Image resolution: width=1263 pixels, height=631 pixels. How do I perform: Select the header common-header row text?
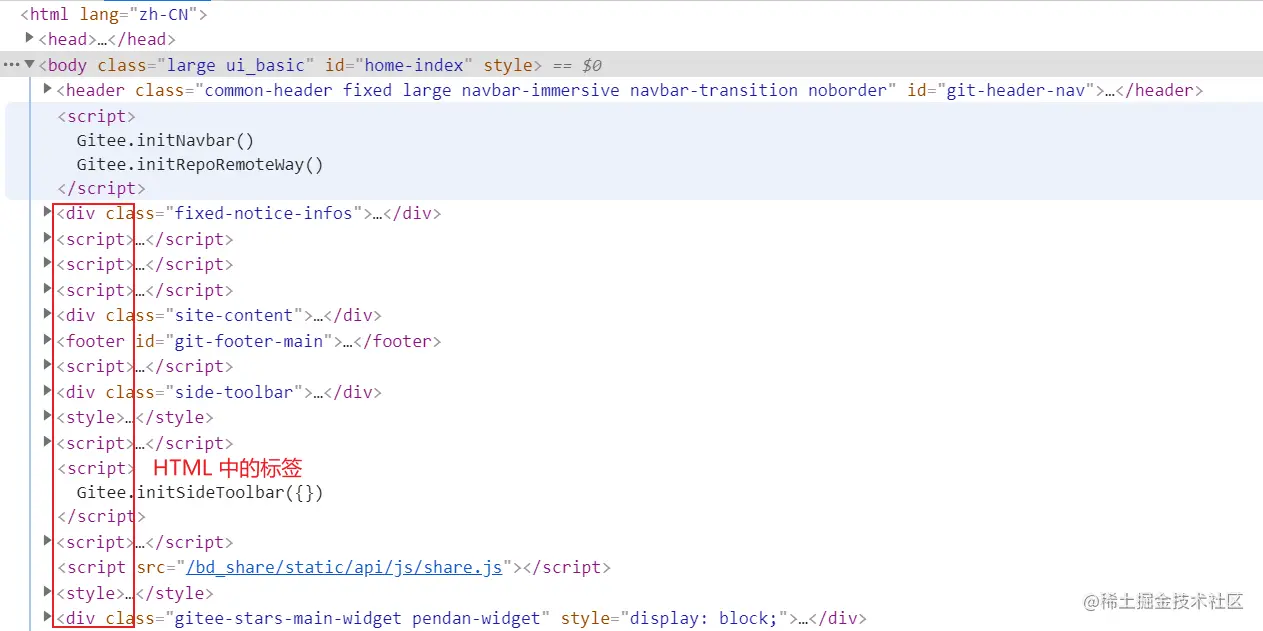(x=629, y=90)
